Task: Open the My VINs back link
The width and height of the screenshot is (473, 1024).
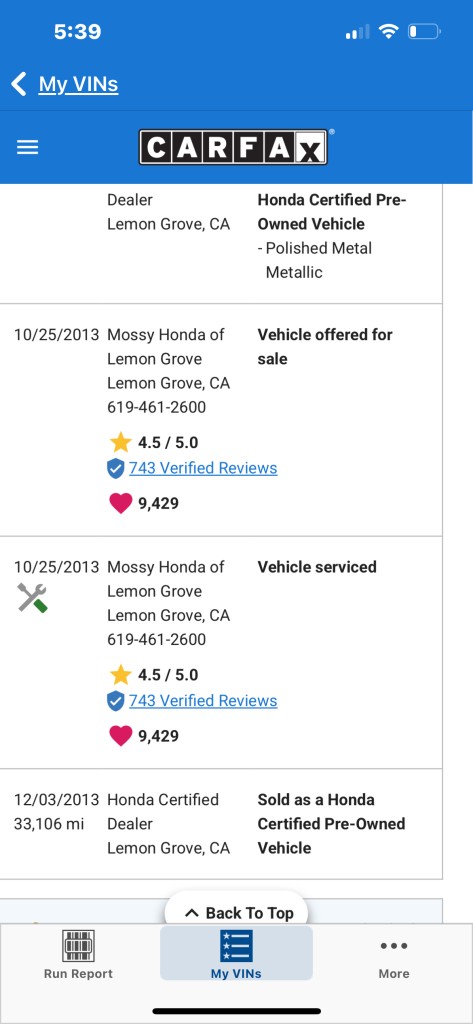Action: [78, 84]
